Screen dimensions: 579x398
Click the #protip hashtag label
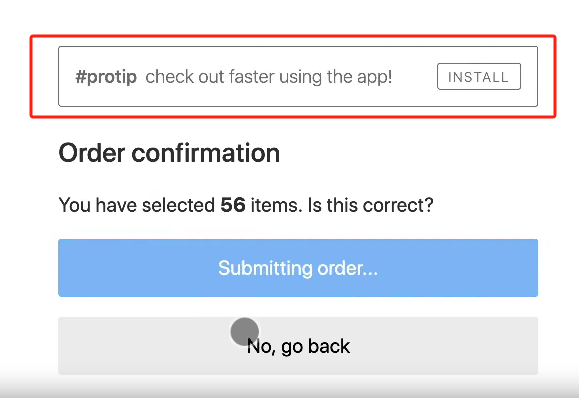point(106,77)
